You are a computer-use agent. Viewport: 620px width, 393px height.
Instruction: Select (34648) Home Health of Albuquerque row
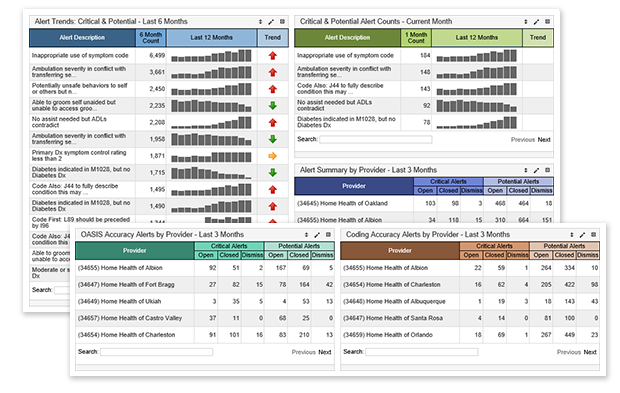[470, 301]
